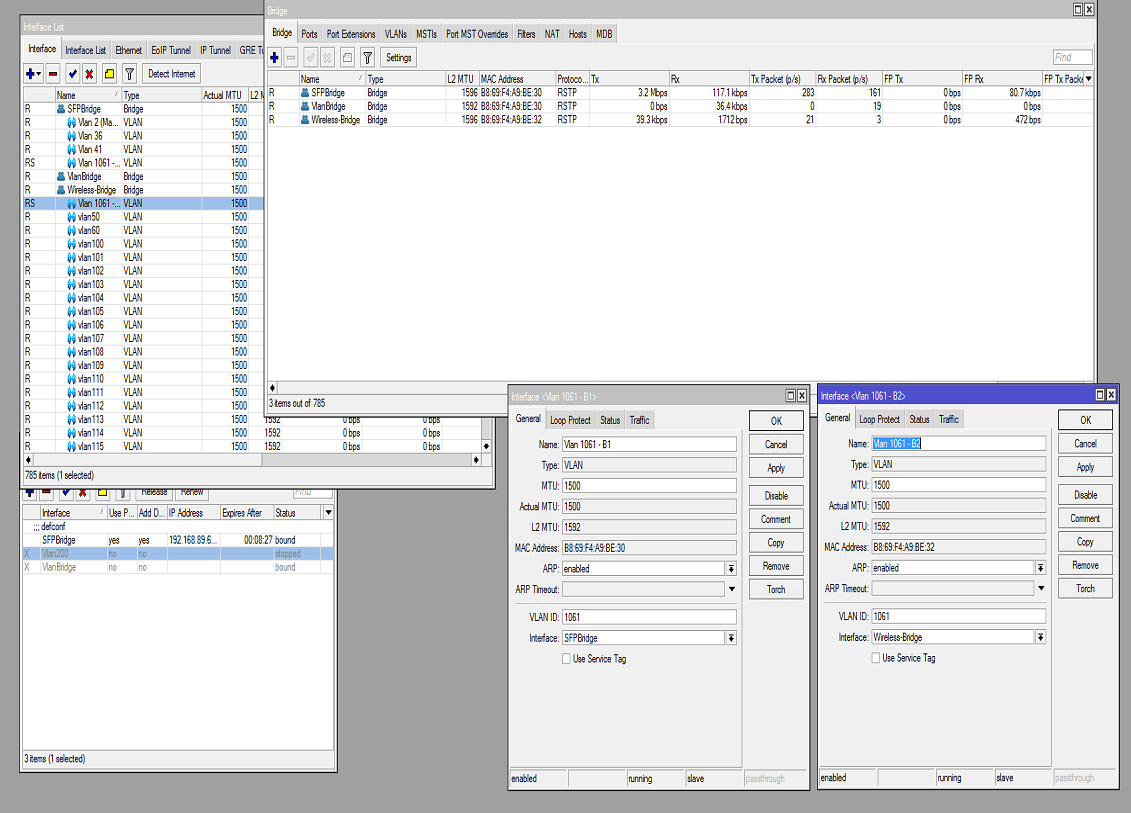Click the blue plus Add icon in Bridge window
Image resolution: width=1131 pixels, height=813 pixels.
pos(274,58)
